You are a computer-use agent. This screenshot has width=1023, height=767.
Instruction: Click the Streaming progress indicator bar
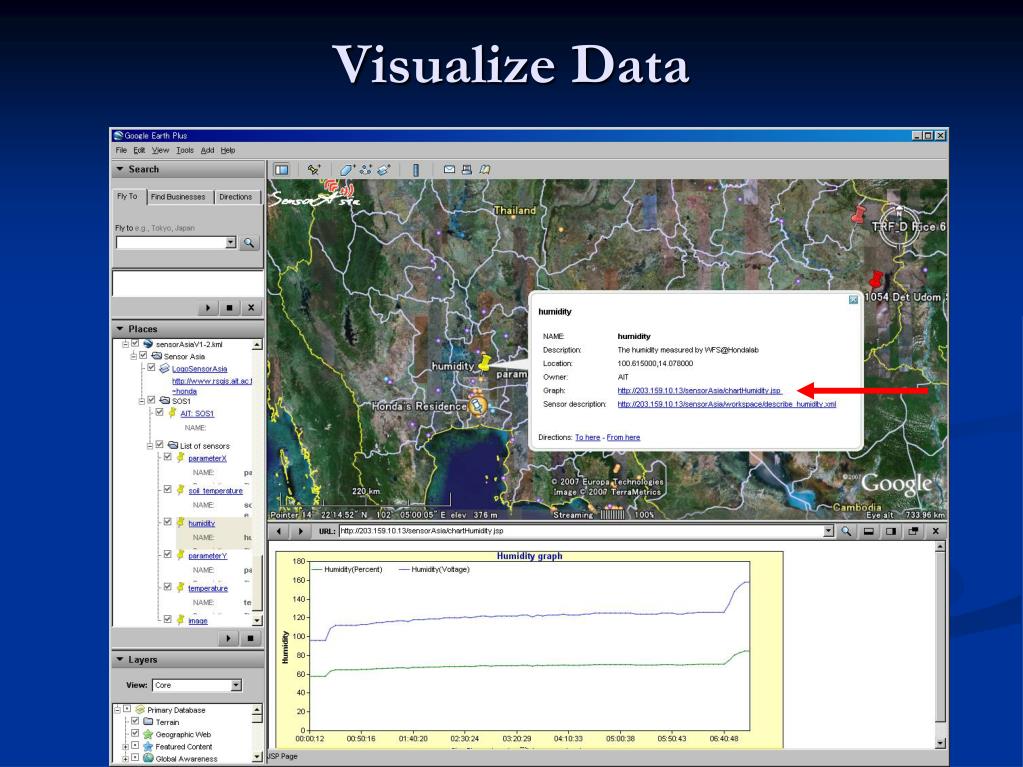(612, 515)
